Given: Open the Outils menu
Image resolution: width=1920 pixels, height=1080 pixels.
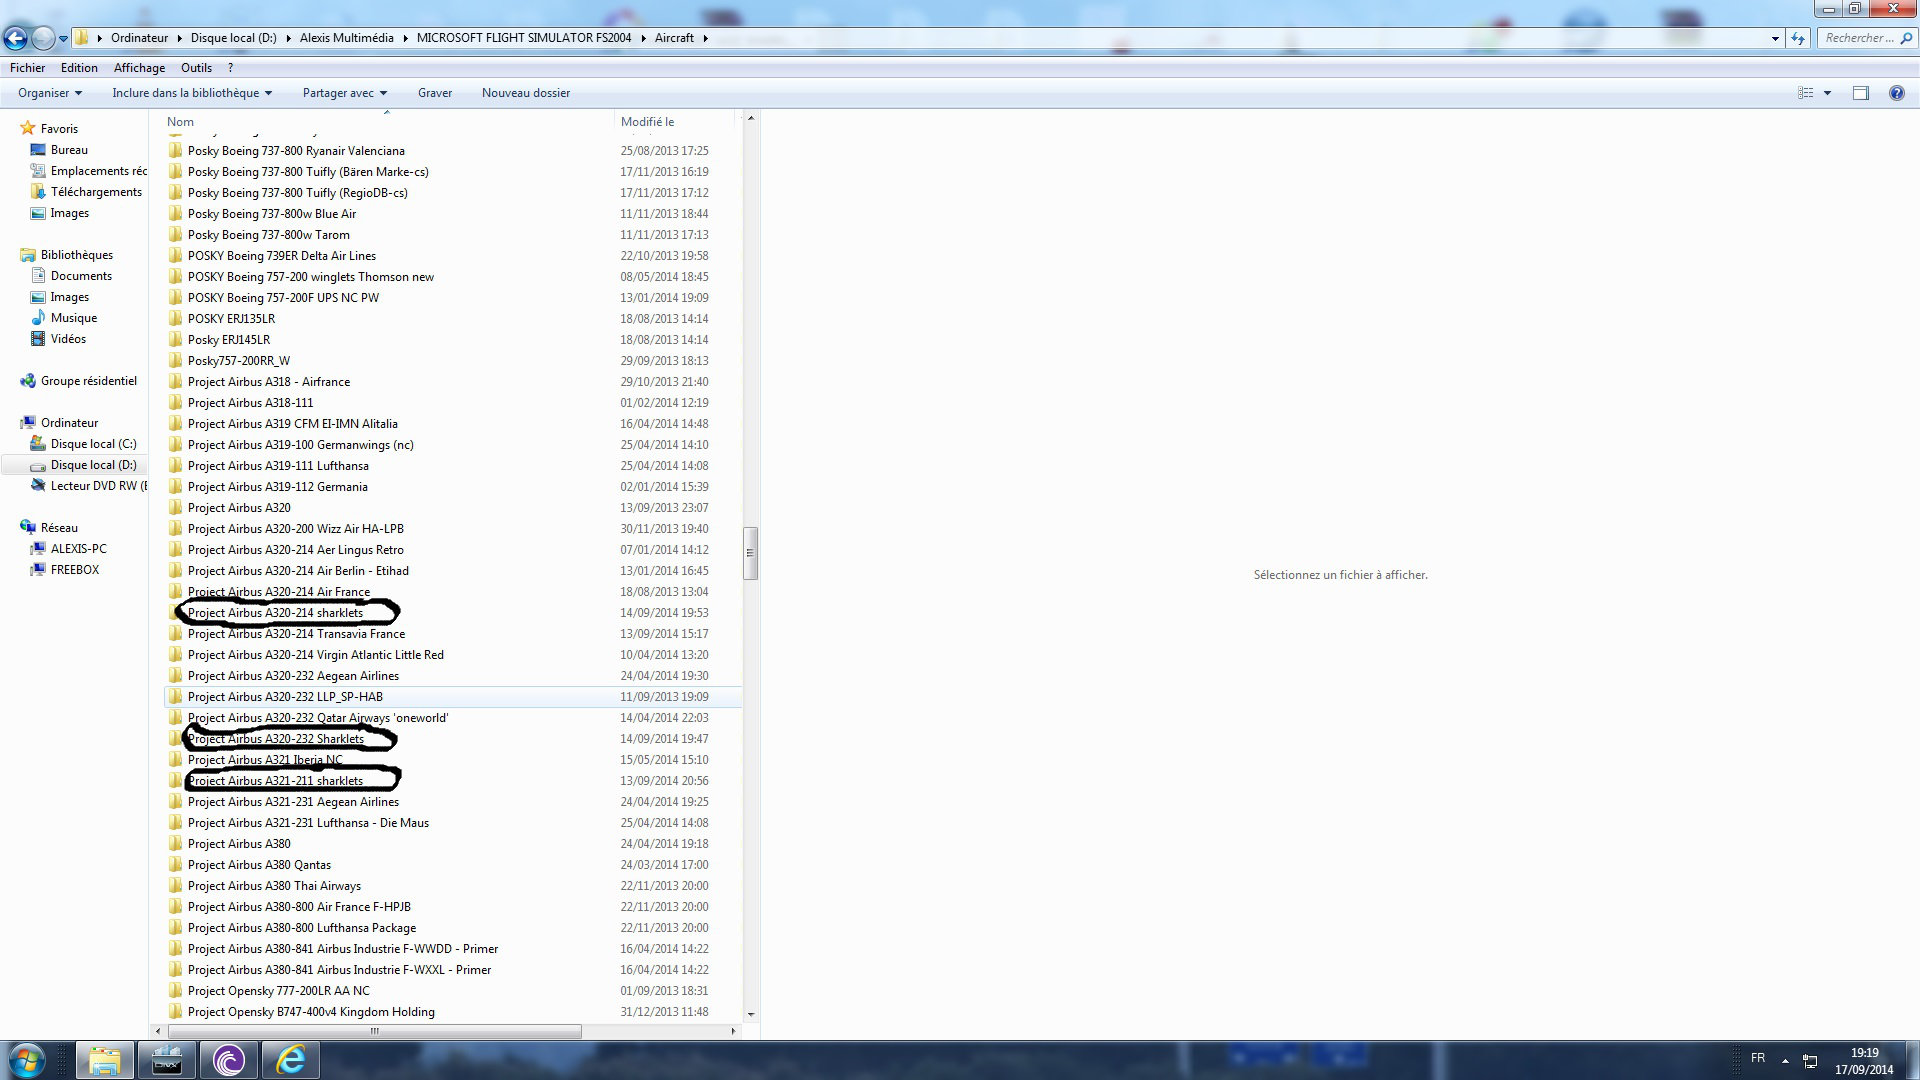Looking at the screenshot, I should 196,68.
